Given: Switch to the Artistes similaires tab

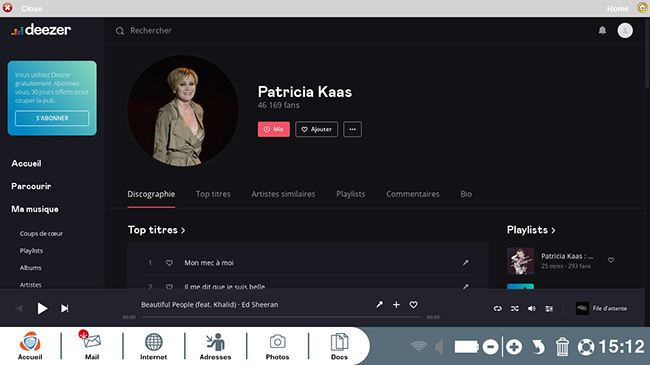Looking at the screenshot, I should [283, 194].
